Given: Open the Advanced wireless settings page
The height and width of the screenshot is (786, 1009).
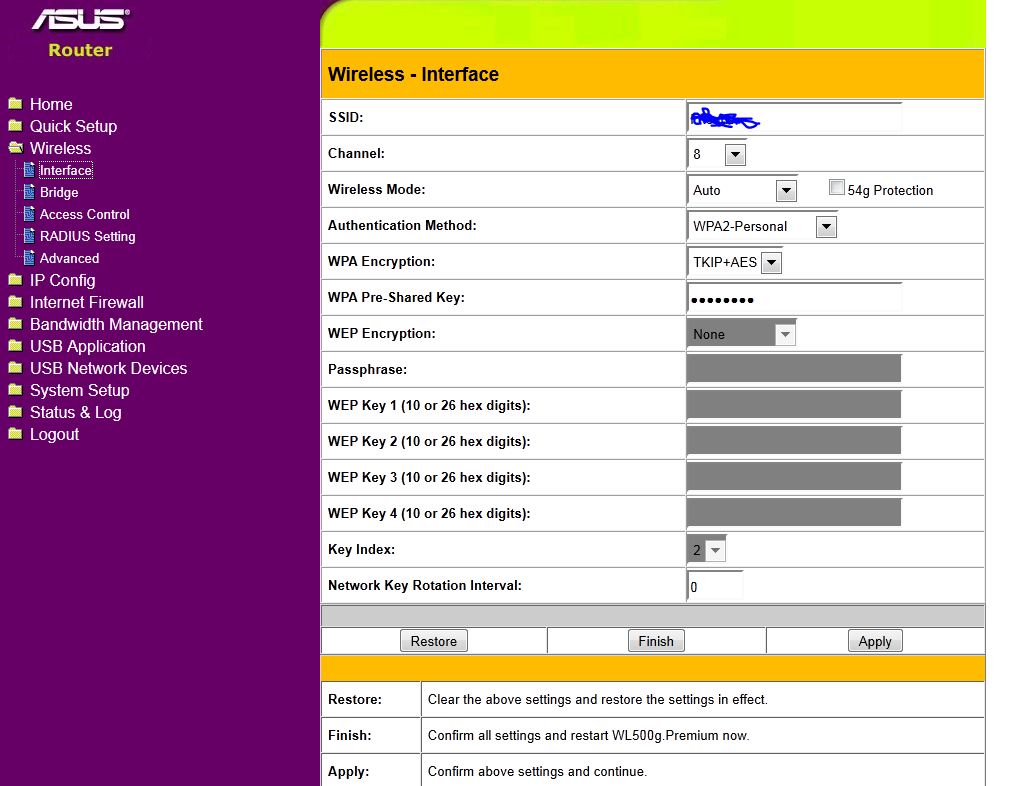Looking at the screenshot, I should pos(69,258).
